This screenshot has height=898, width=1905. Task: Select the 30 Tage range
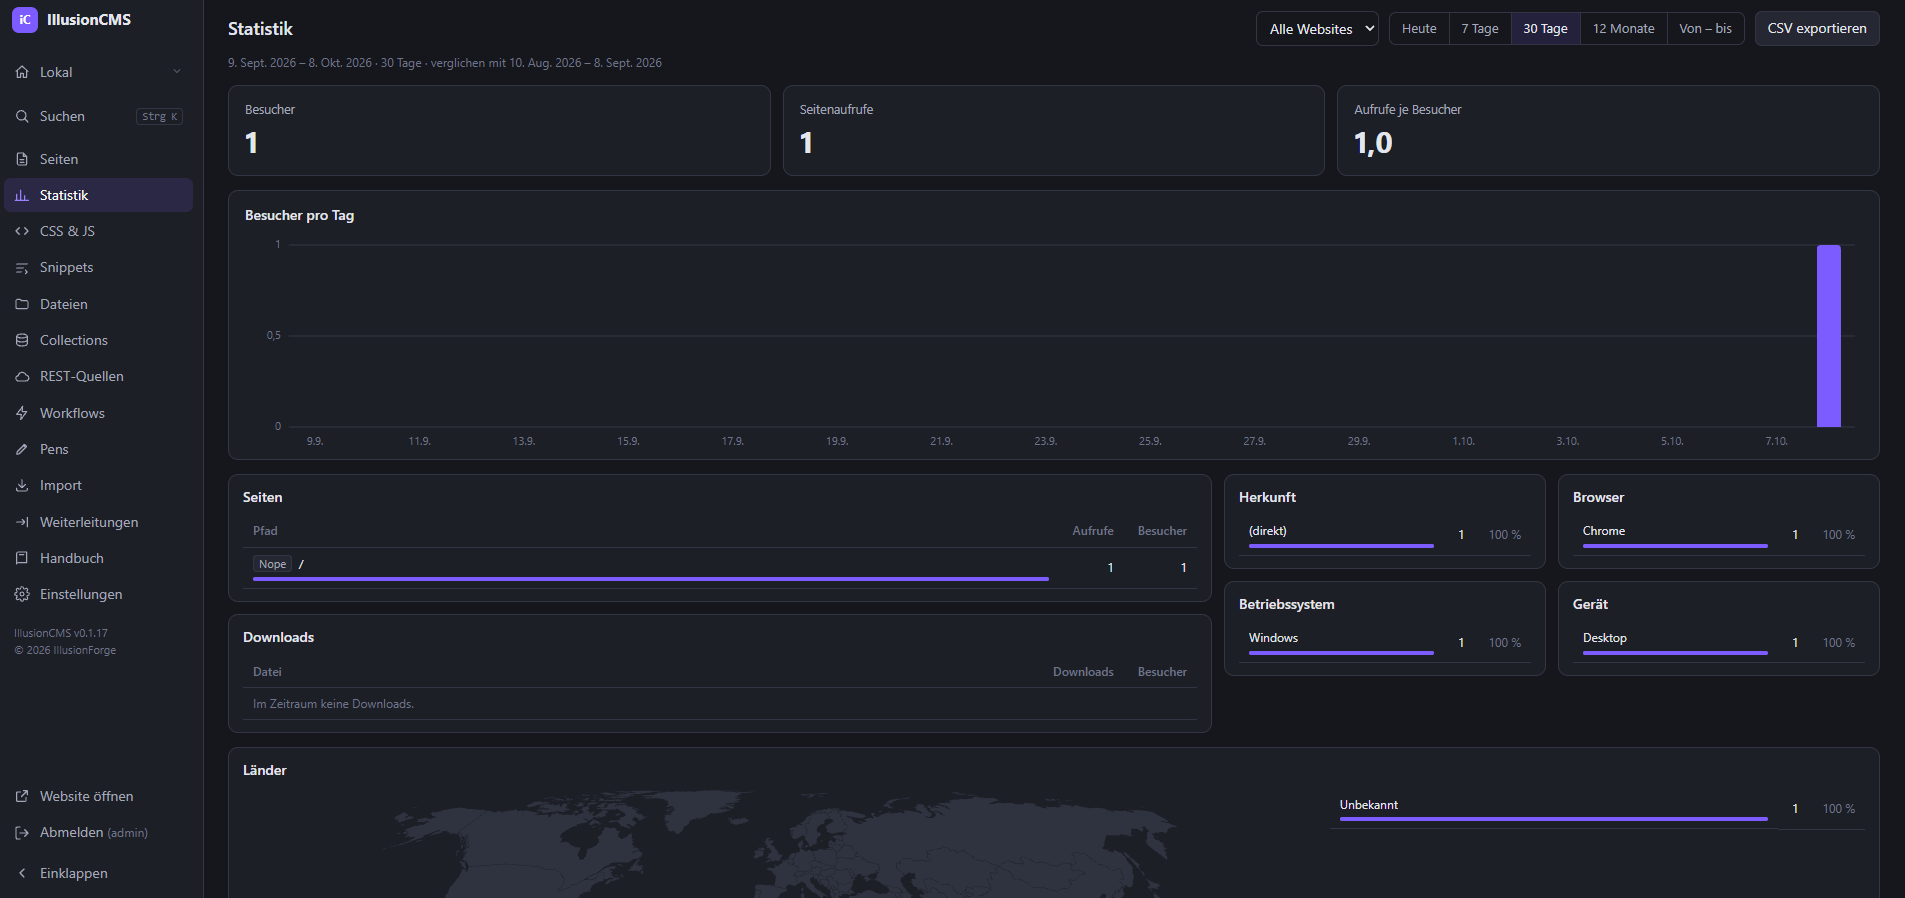pos(1545,29)
